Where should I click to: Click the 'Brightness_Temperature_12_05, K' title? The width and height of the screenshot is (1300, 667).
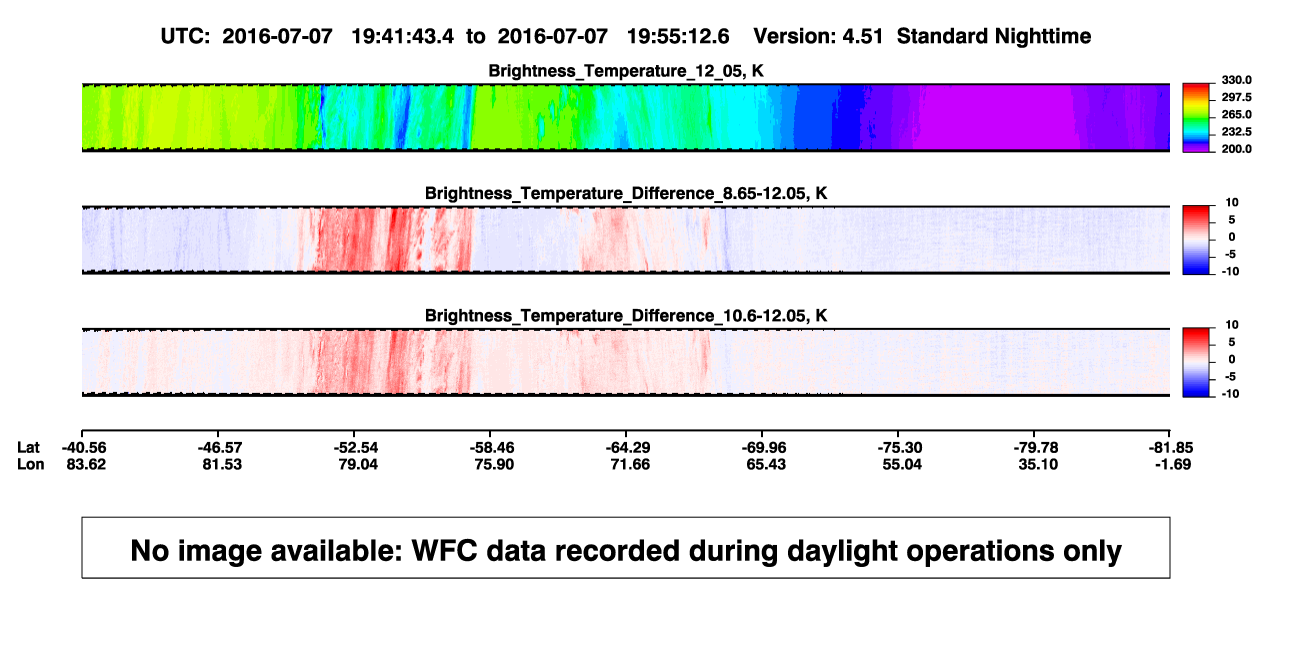pyautogui.click(x=626, y=71)
